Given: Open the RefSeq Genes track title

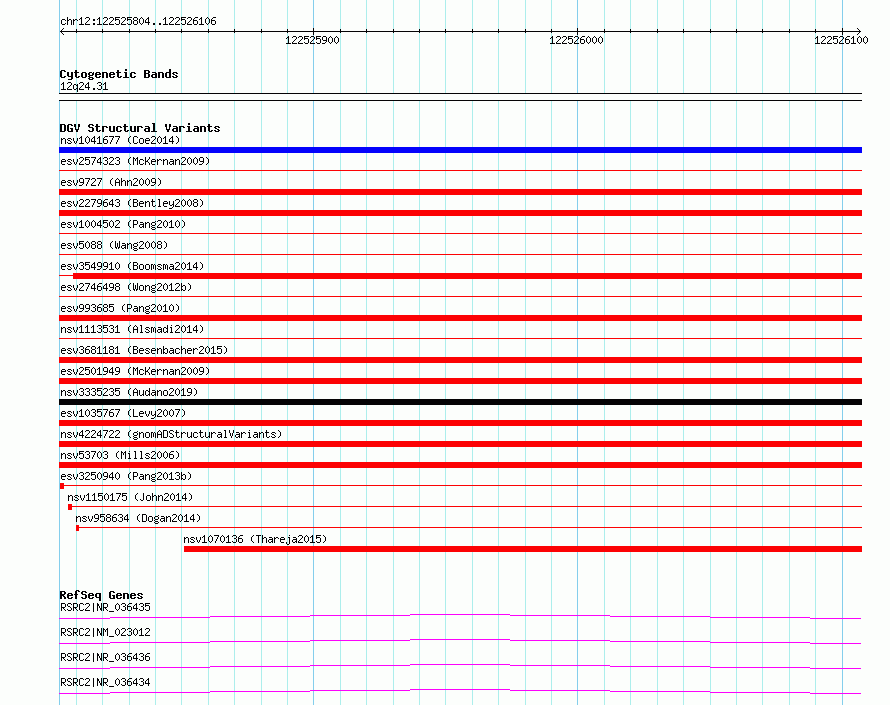Looking at the screenshot, I should click(x=101, y=595).
